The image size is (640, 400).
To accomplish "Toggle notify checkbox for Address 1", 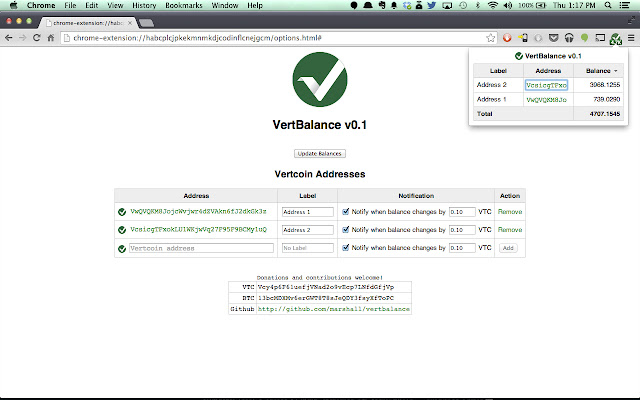I will coord(346,211).
